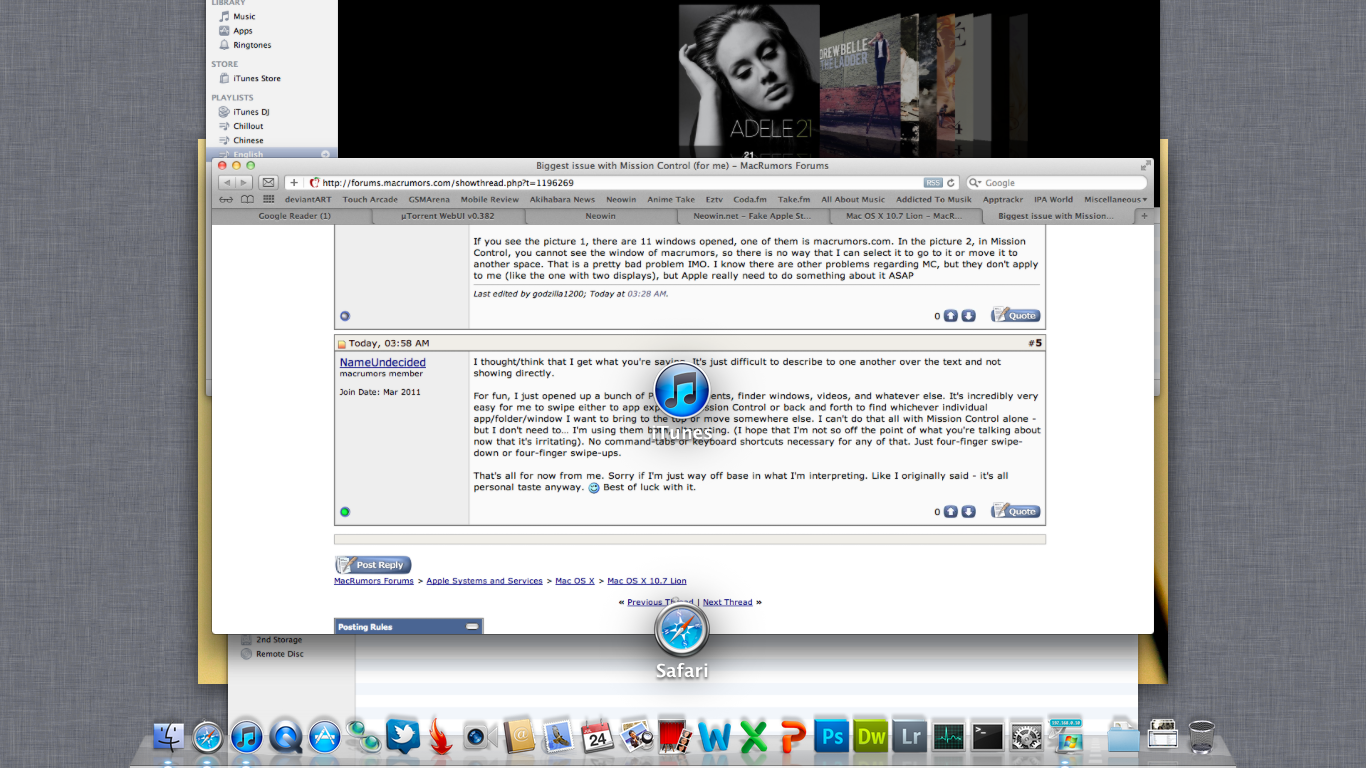Open MacRumors Forums breadcrumb link
The width and height of the screenshot is (1366, 768).
point(374,581)
